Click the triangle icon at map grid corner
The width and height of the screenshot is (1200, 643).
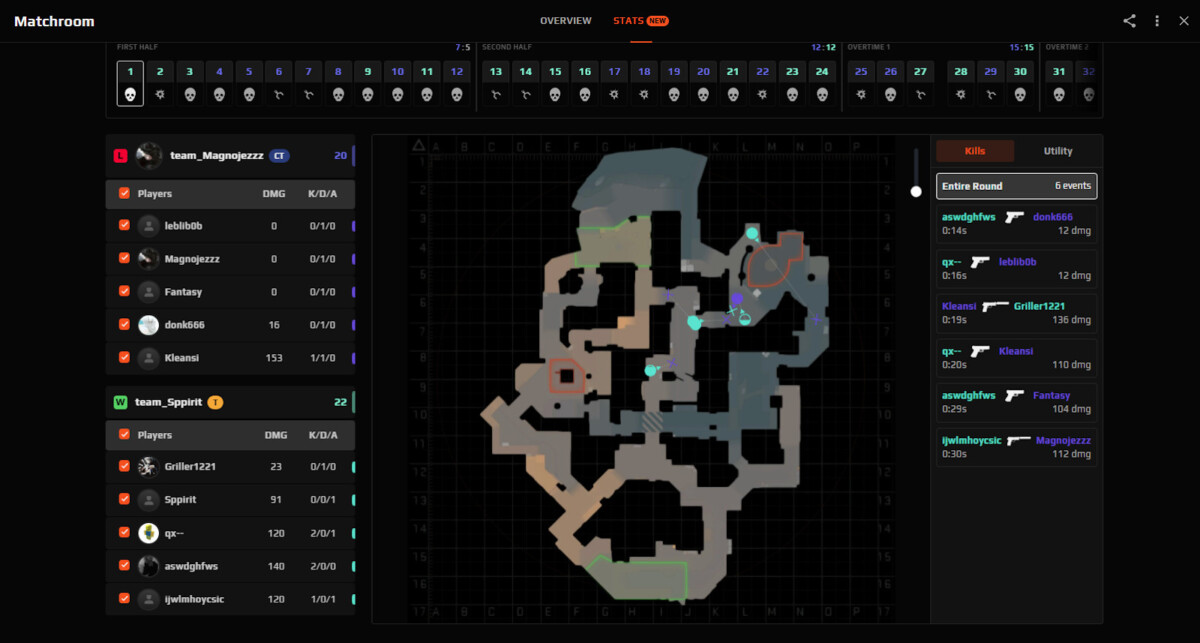click(x=419, y=146)
